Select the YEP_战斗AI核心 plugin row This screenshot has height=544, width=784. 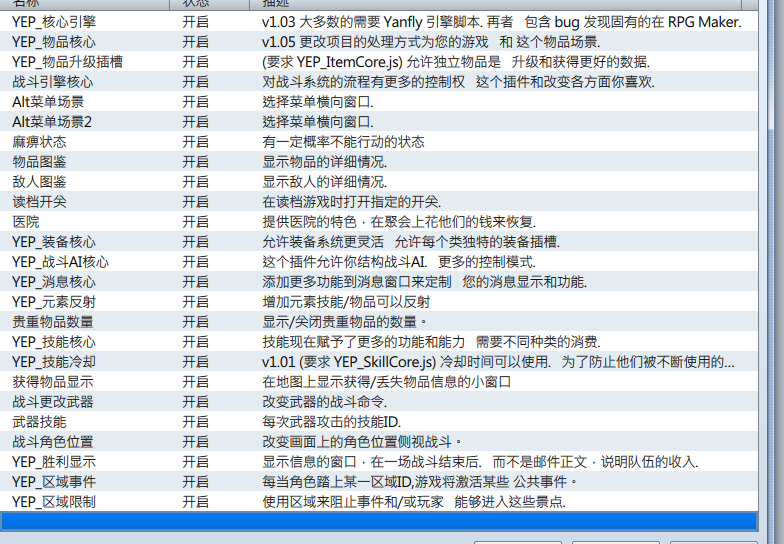[x=379, y=262]
